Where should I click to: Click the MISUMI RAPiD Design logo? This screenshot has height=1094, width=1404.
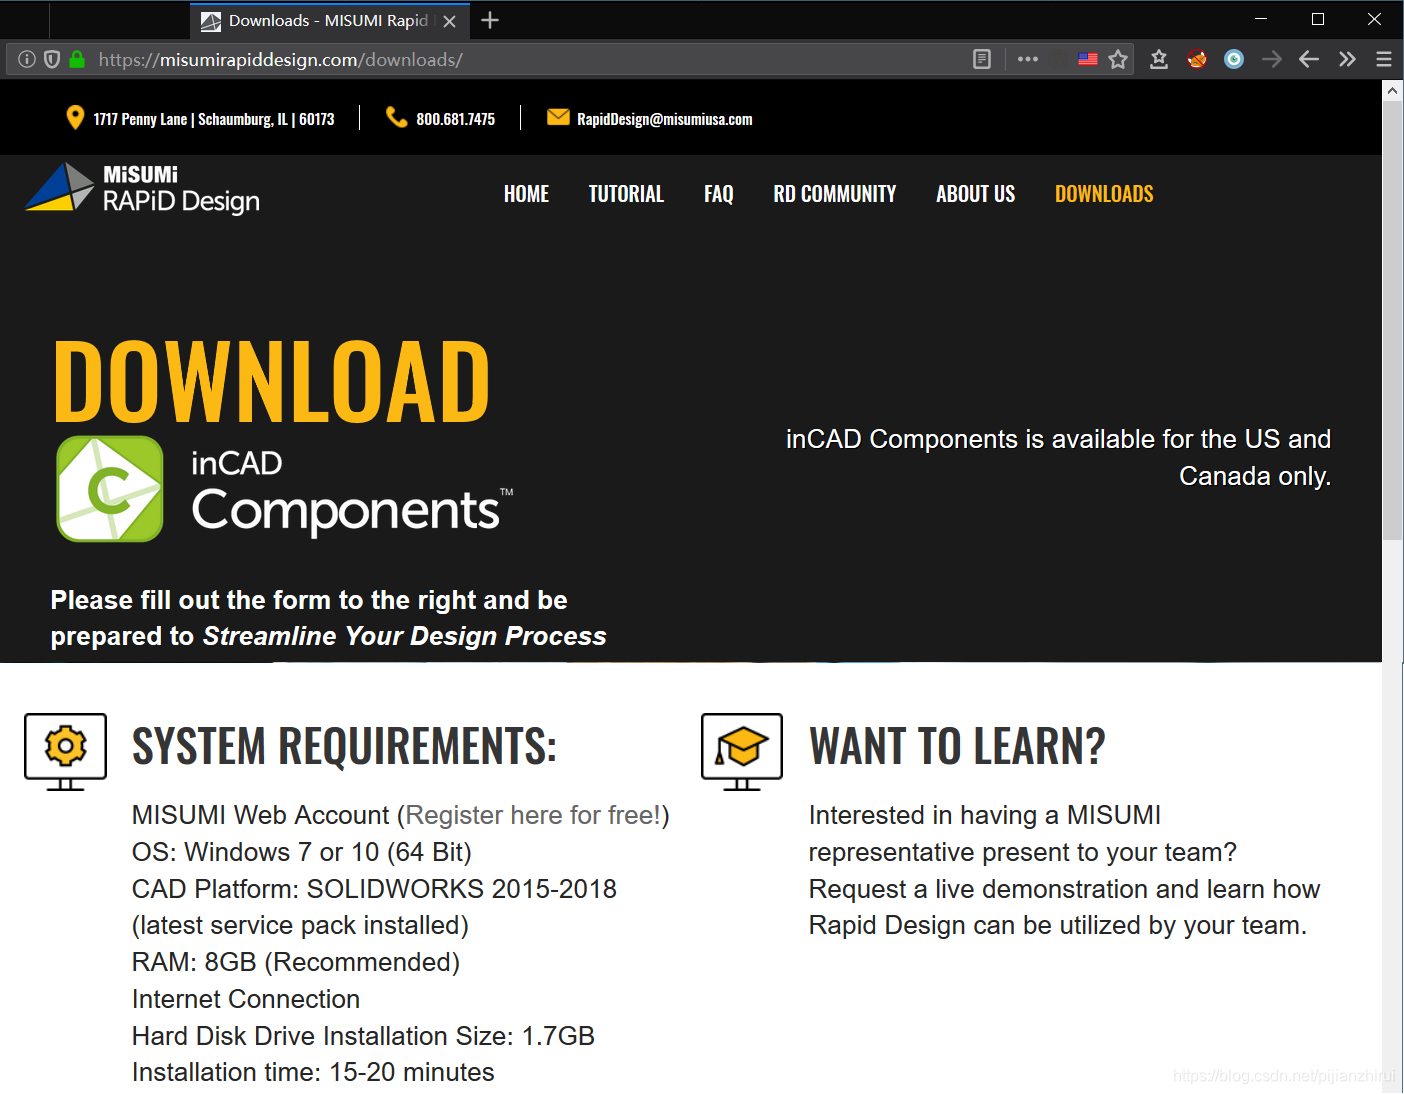click(142, 189)
